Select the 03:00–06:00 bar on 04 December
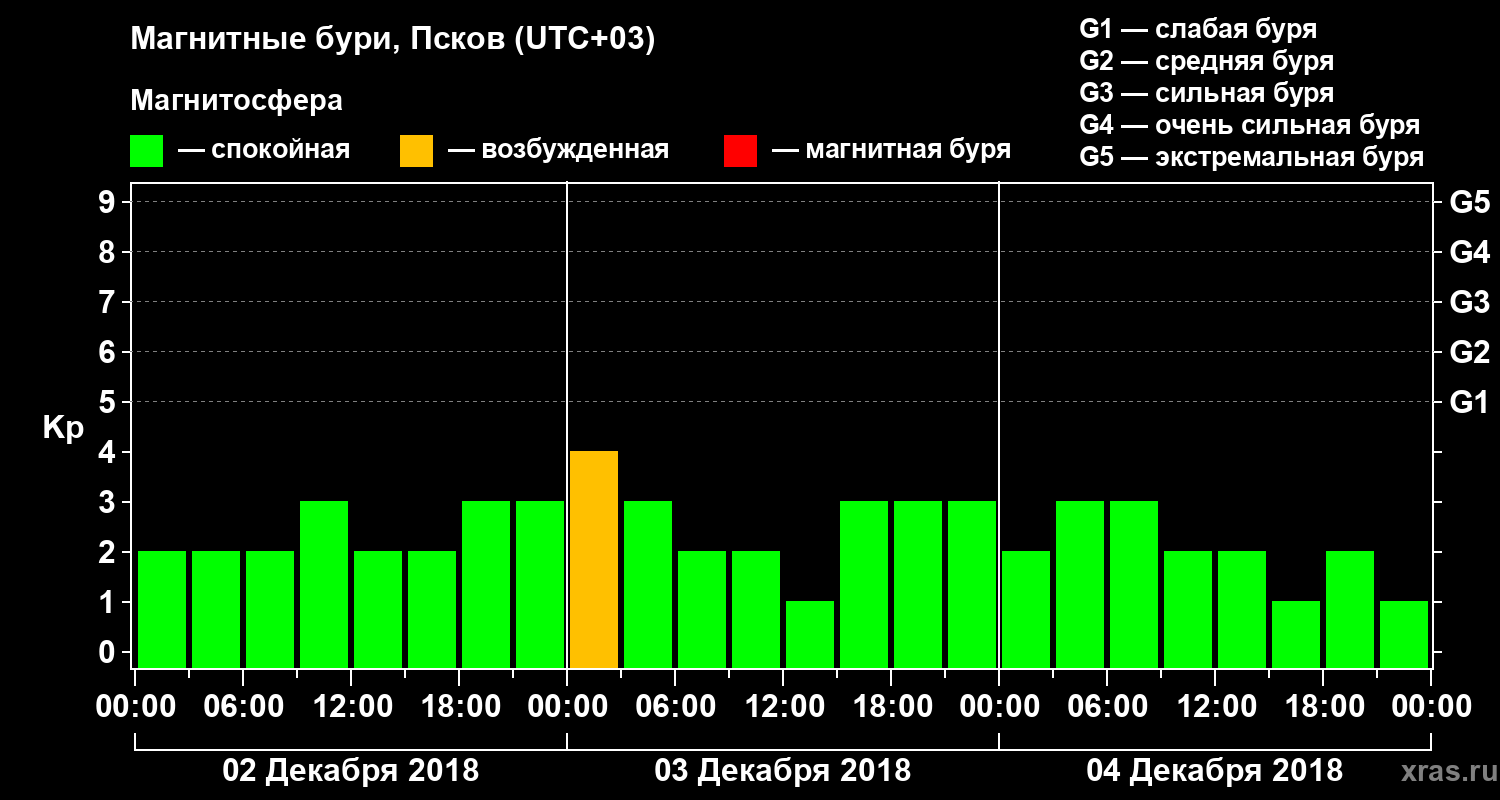 [1080, 585]
